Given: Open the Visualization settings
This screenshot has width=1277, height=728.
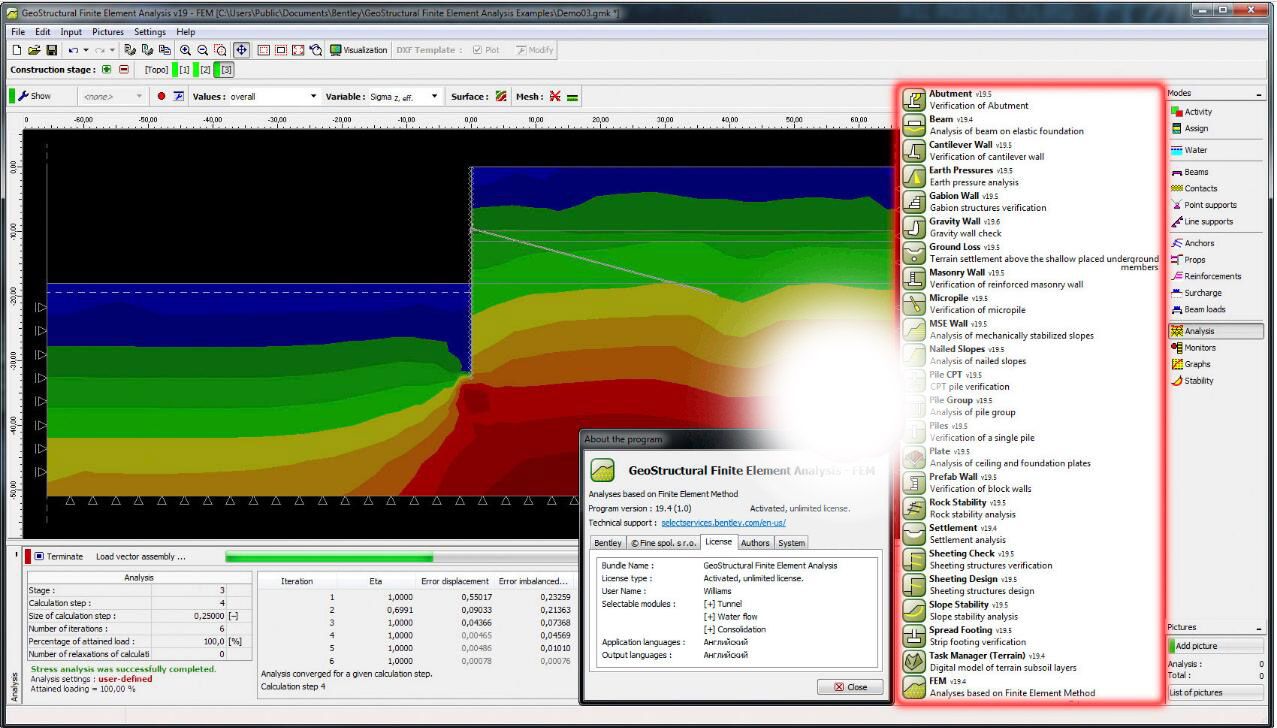Looking at the screenshot, I should coord(358,50).
